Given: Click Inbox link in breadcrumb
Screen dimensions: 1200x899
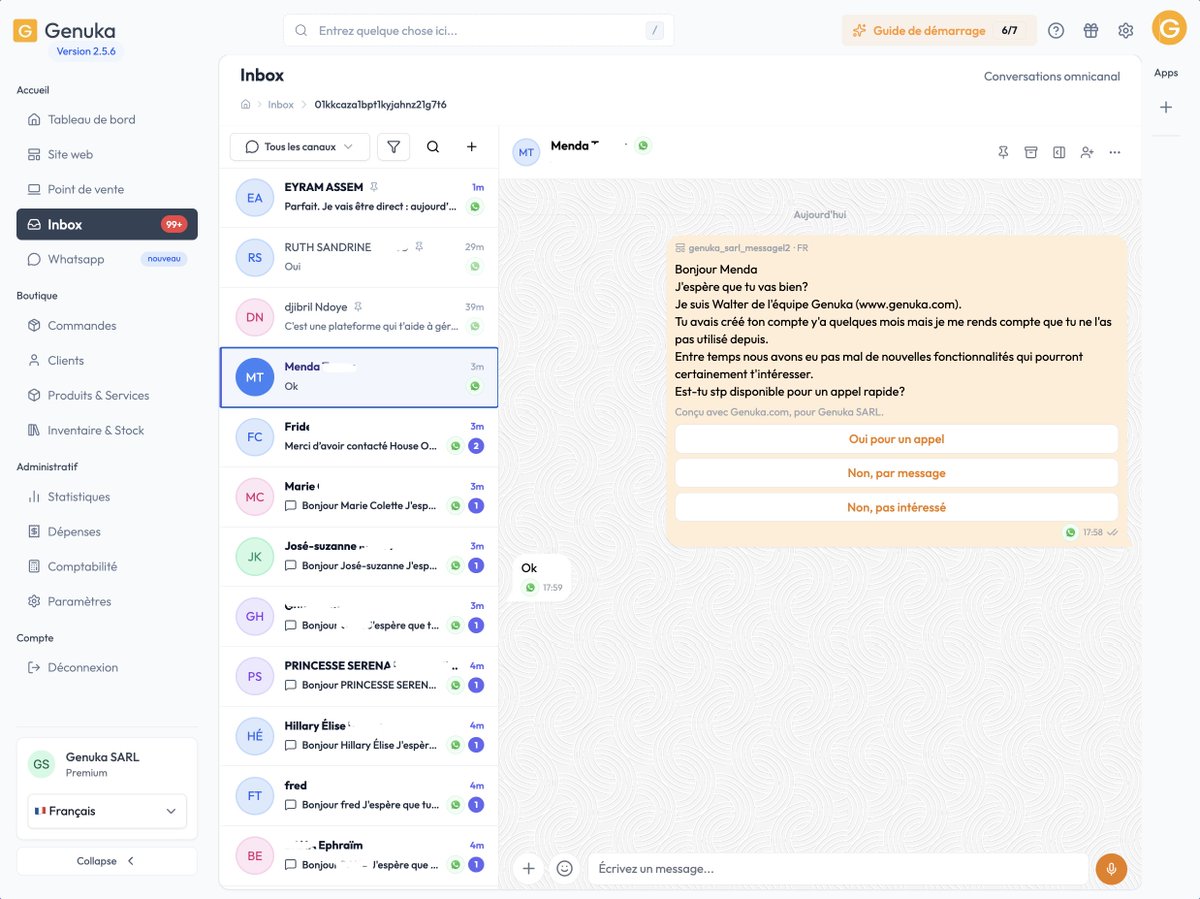Looking at the screenshot, I should [281, 104].
